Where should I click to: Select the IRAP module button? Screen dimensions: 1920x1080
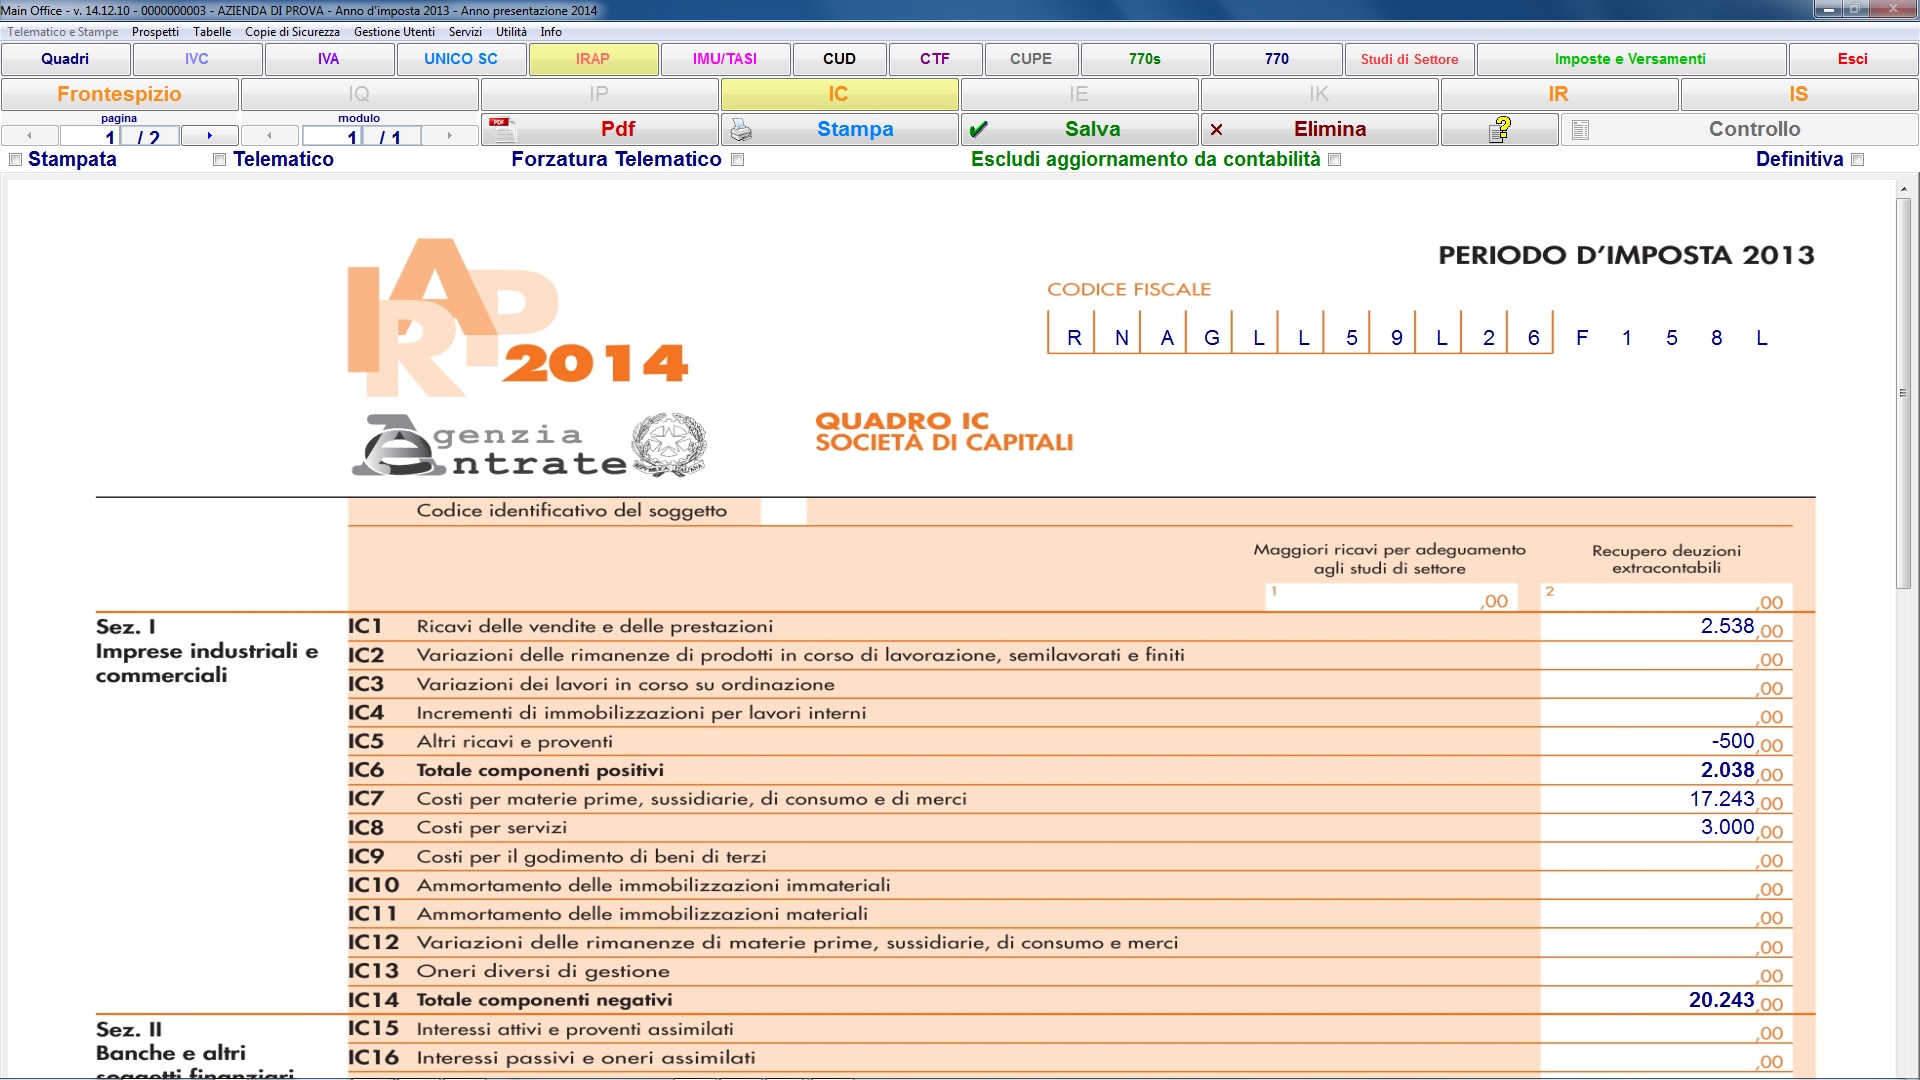pos(593,59)
